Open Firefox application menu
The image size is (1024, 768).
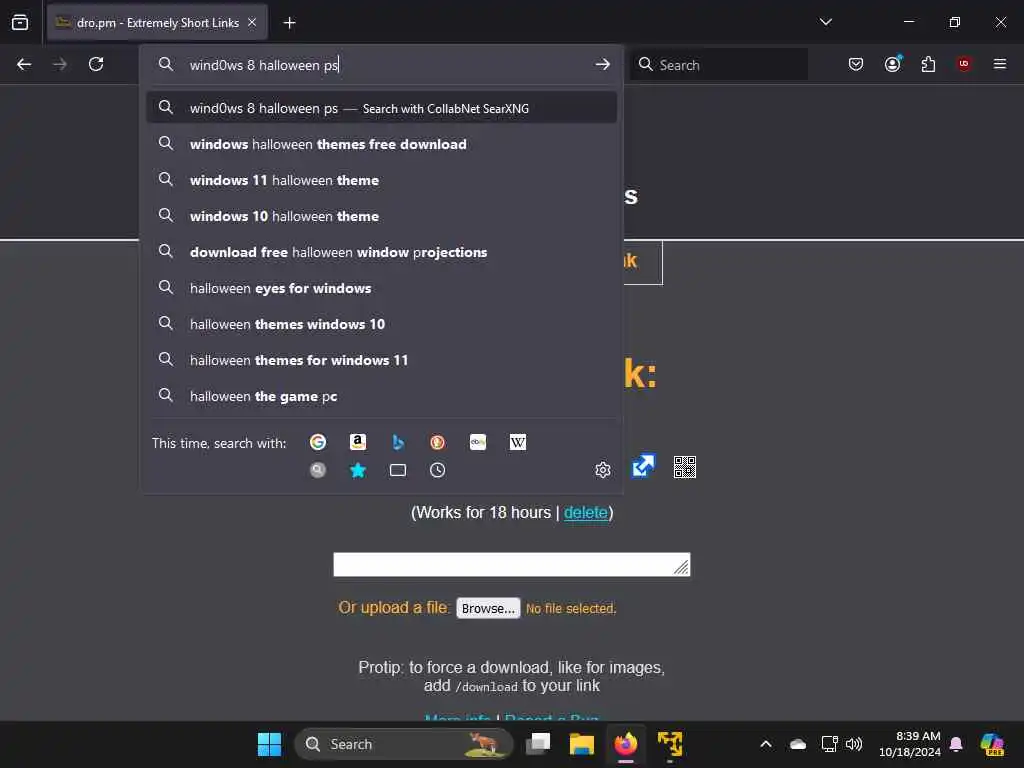tap(1000, 64)
